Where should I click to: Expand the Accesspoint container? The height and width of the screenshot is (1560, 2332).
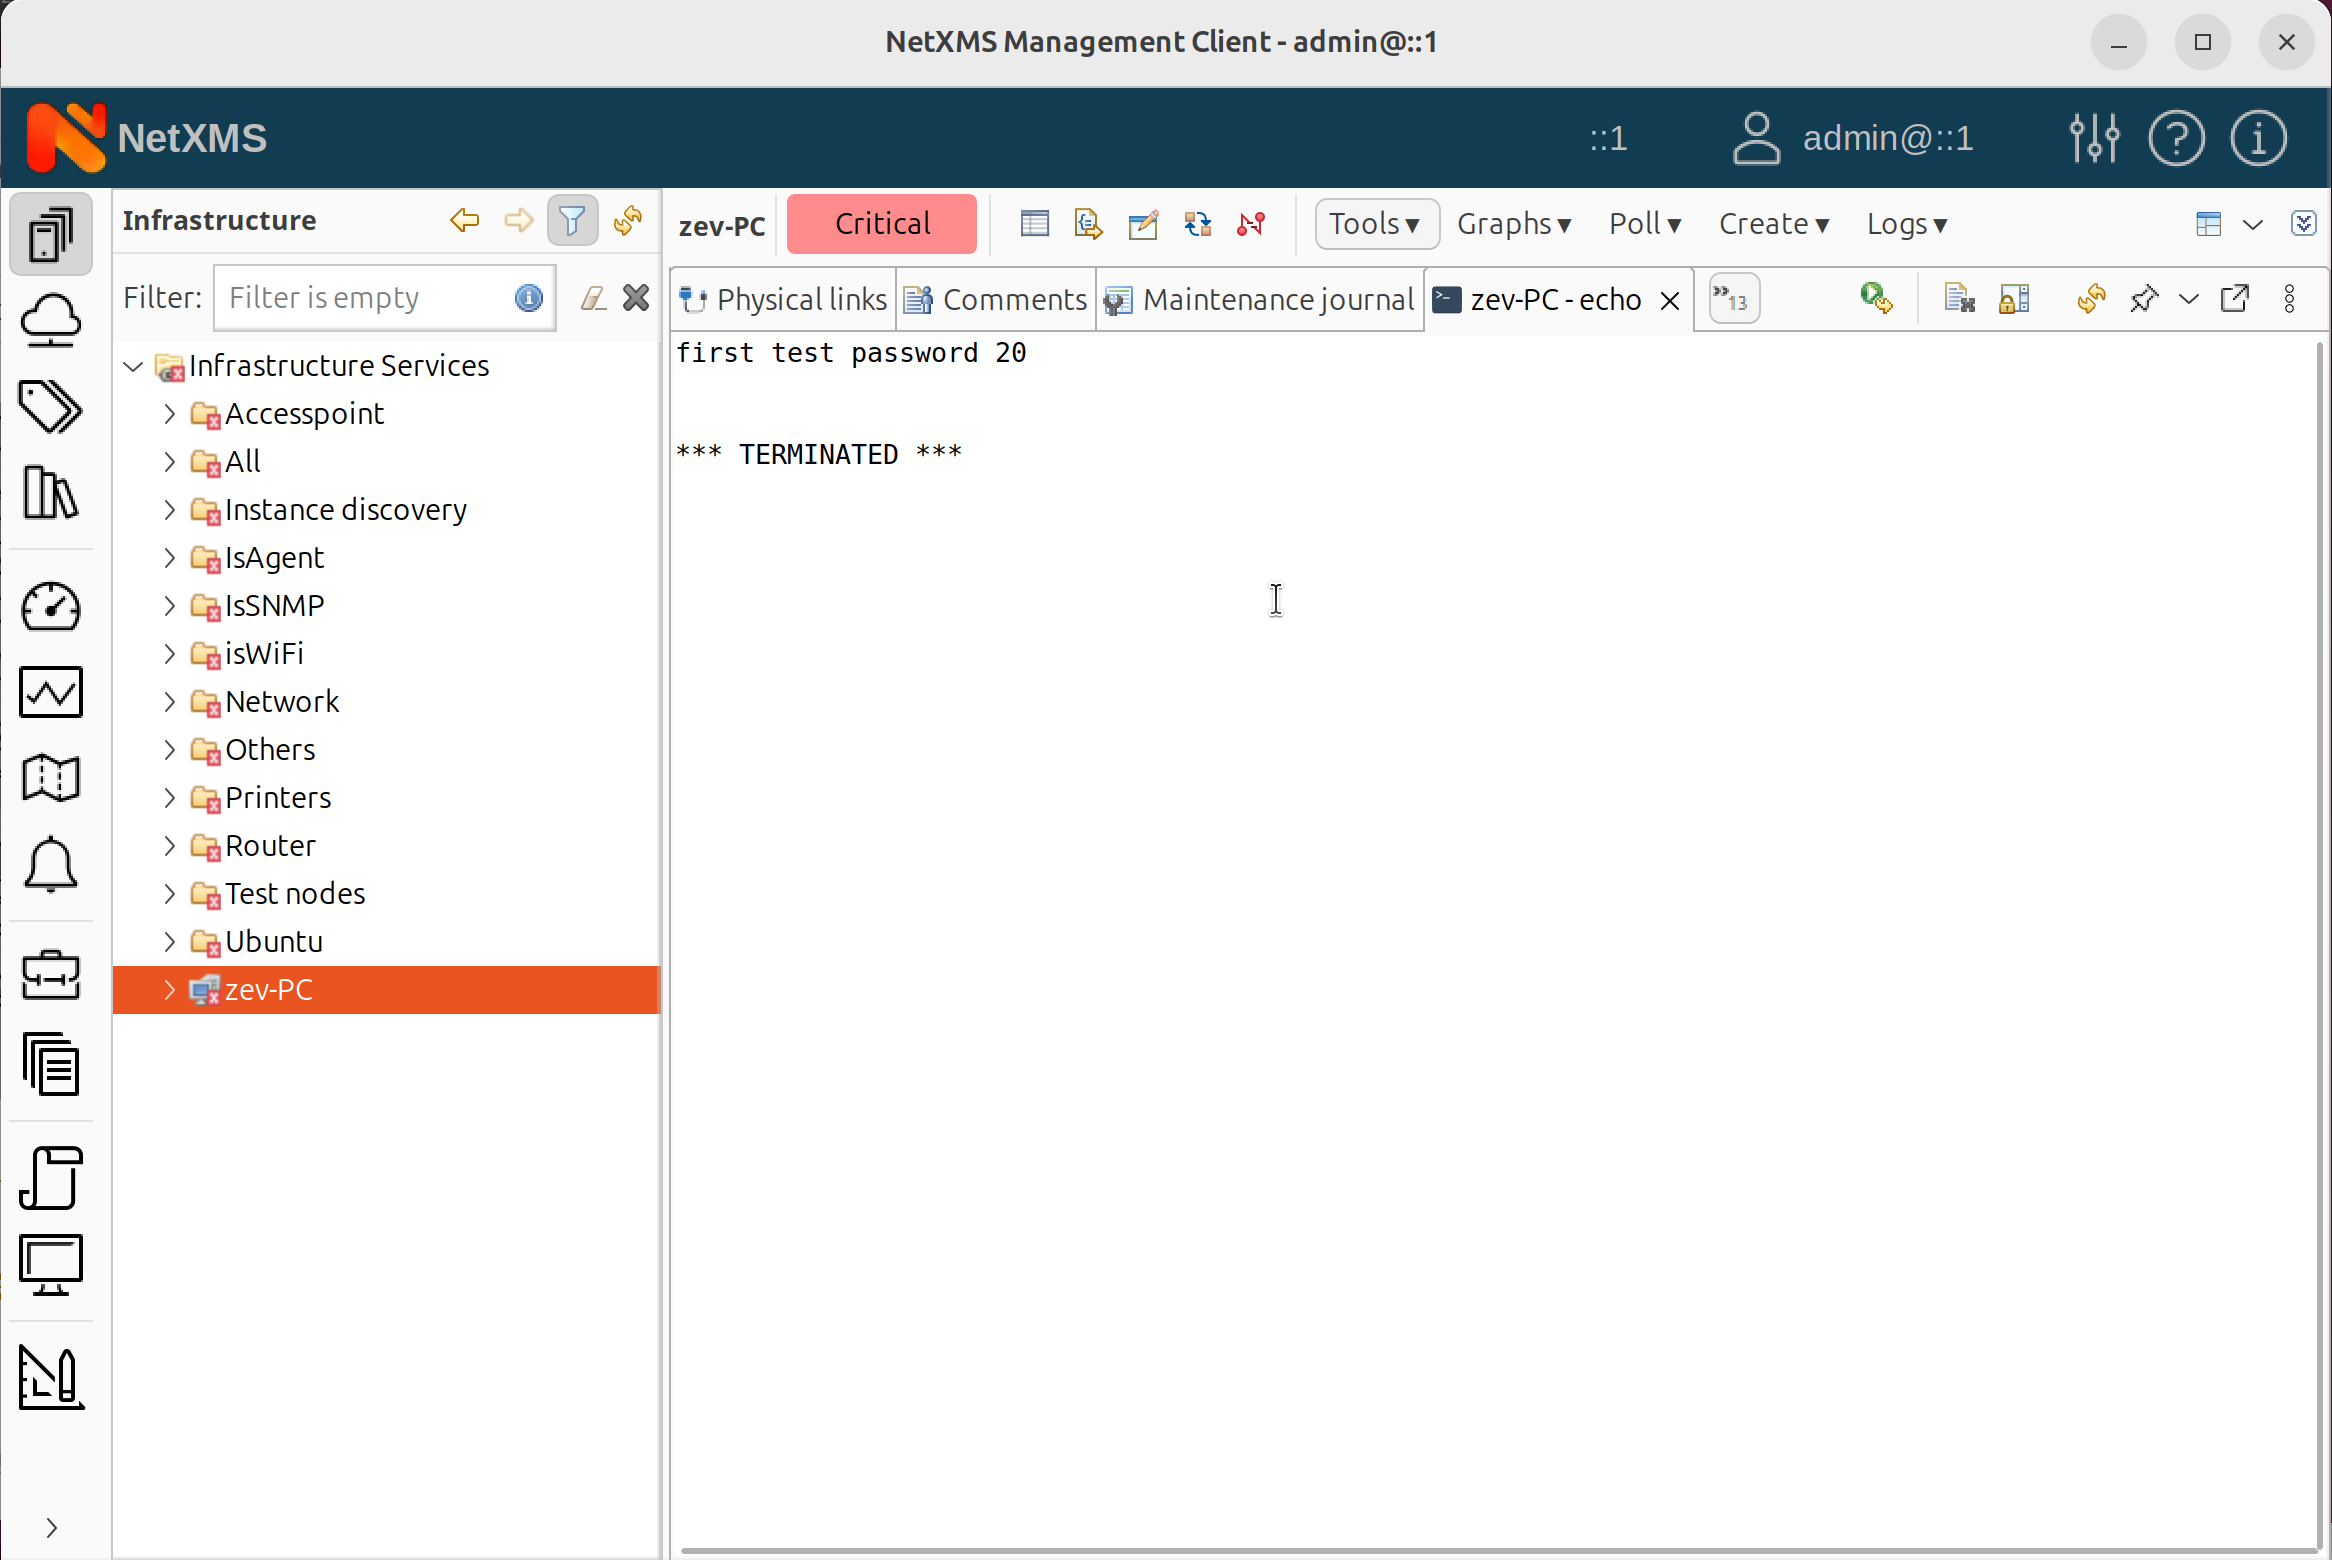(x=169, y=414)
